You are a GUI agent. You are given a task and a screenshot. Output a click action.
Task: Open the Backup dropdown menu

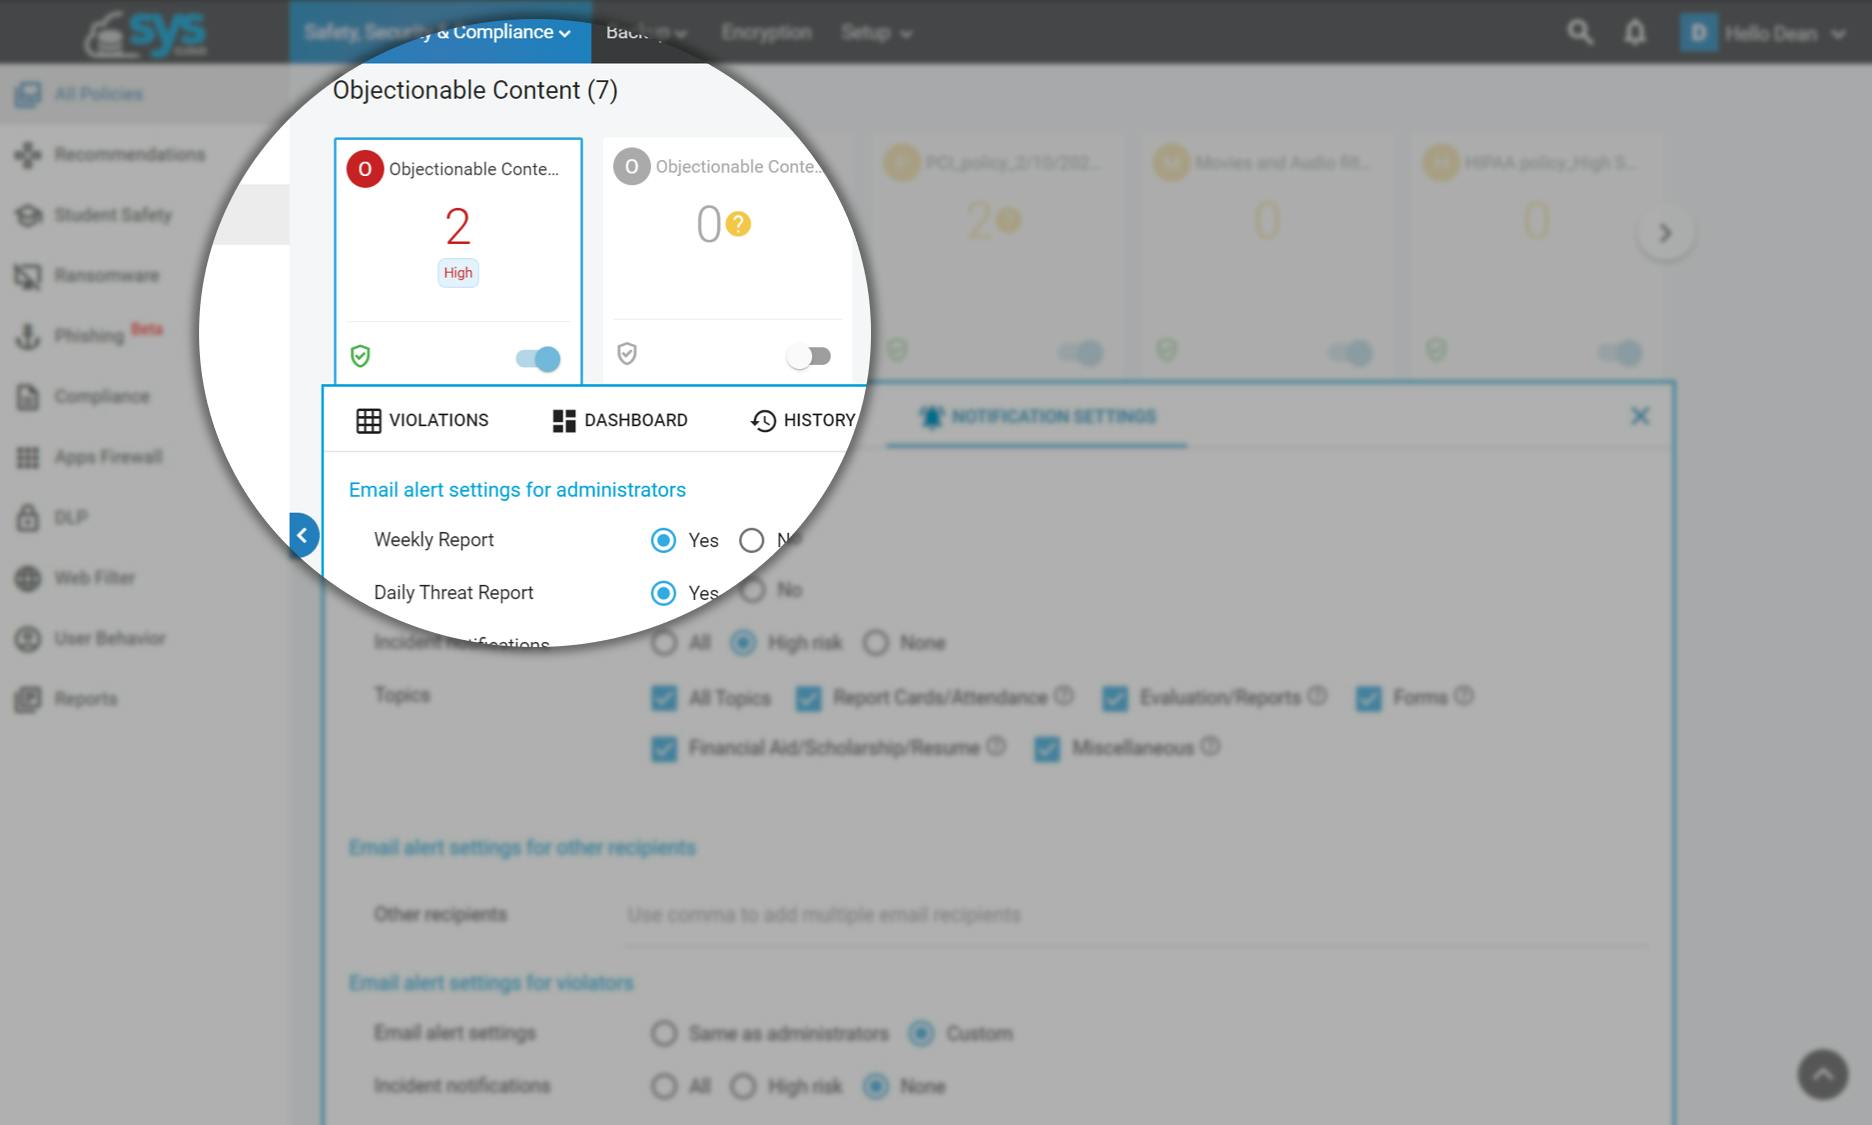(x=646, y=32)
